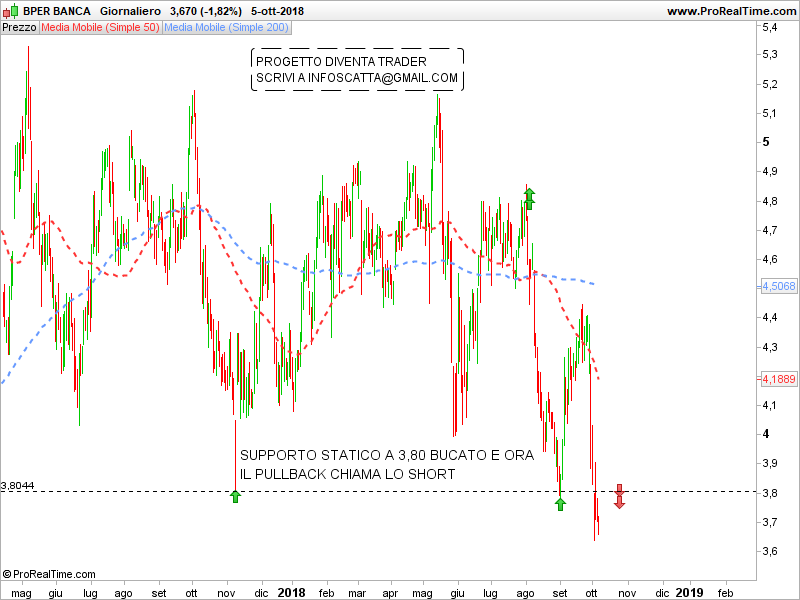The image size is (800, 600).
Task: Click the green up arrow near November 2017
Action: click(235, 495)
